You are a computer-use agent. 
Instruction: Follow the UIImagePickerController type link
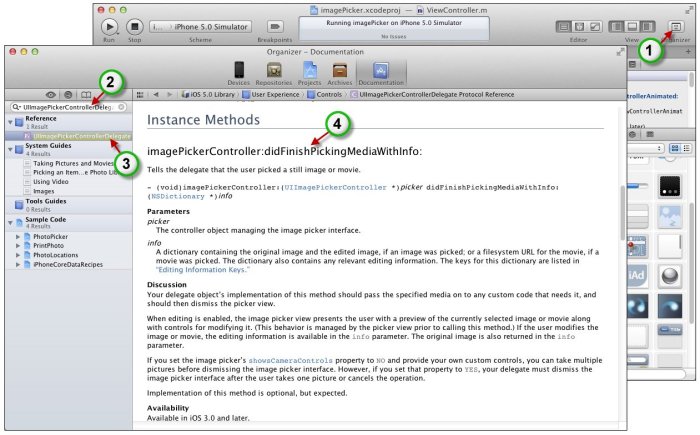[x=336, y=188]
